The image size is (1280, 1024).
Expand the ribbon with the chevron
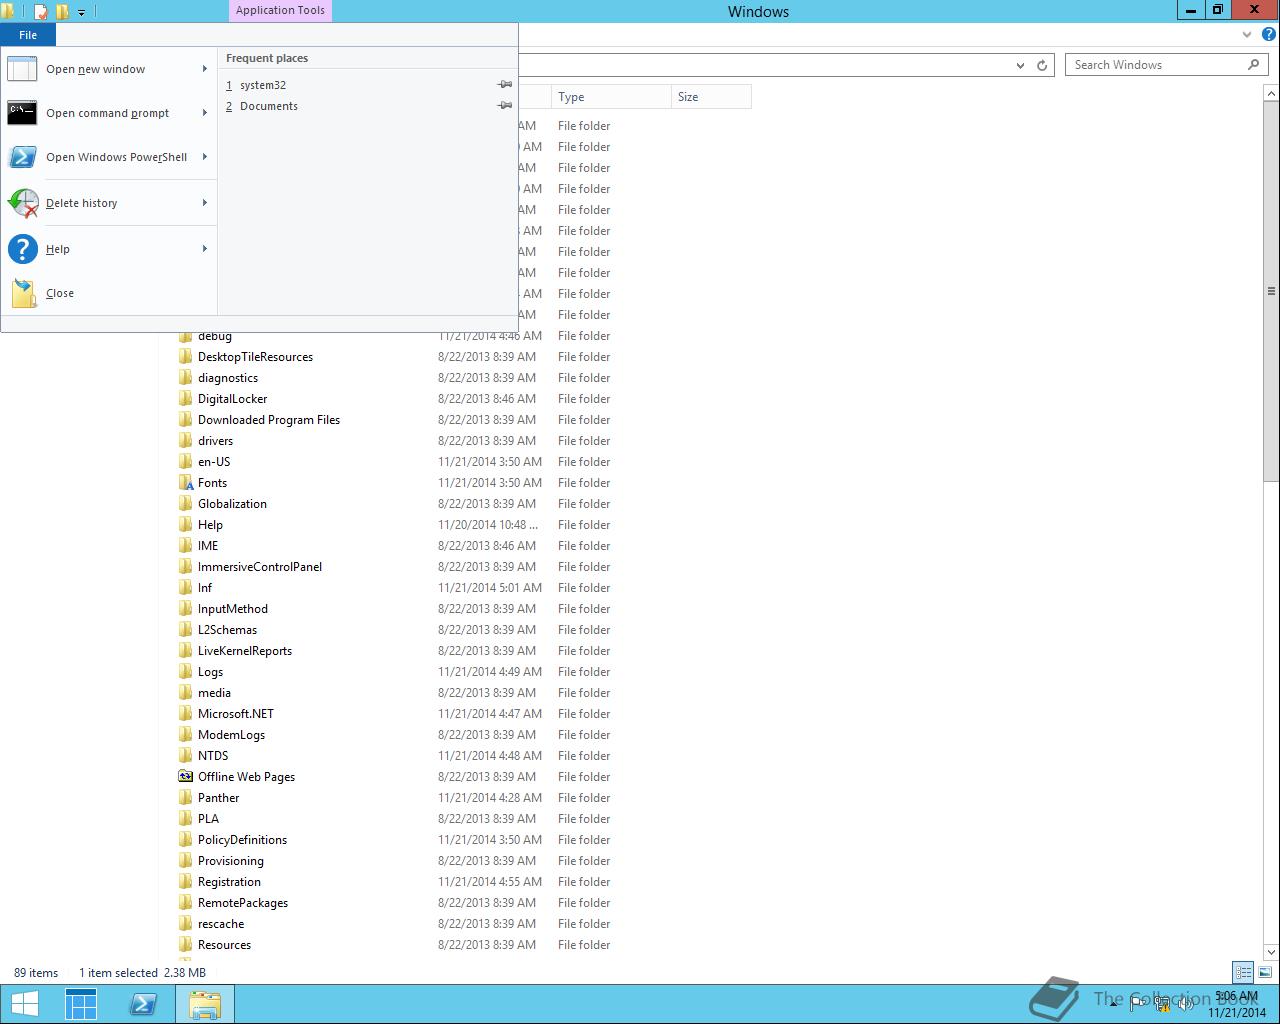(x=1247, y=34)
